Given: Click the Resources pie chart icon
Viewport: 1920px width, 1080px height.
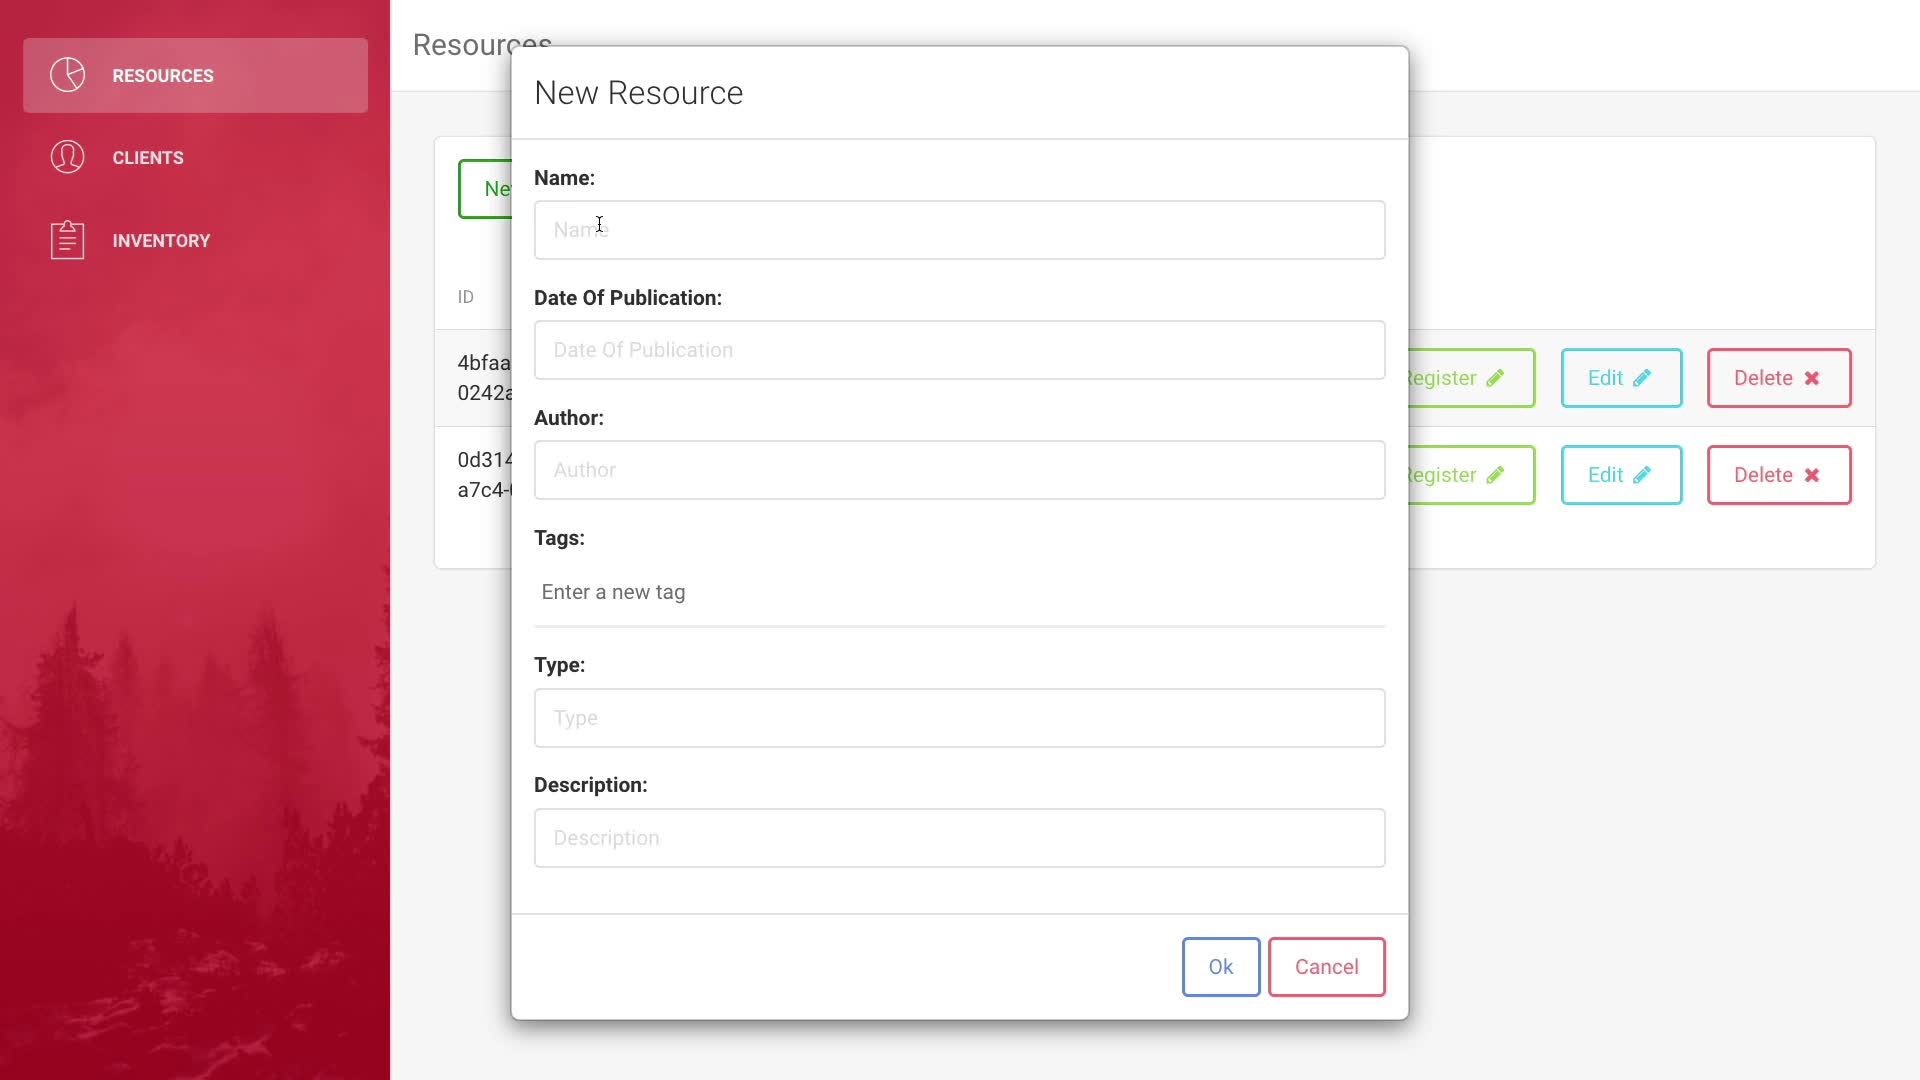Looking at the screenshot, I should tap(68, 75).
